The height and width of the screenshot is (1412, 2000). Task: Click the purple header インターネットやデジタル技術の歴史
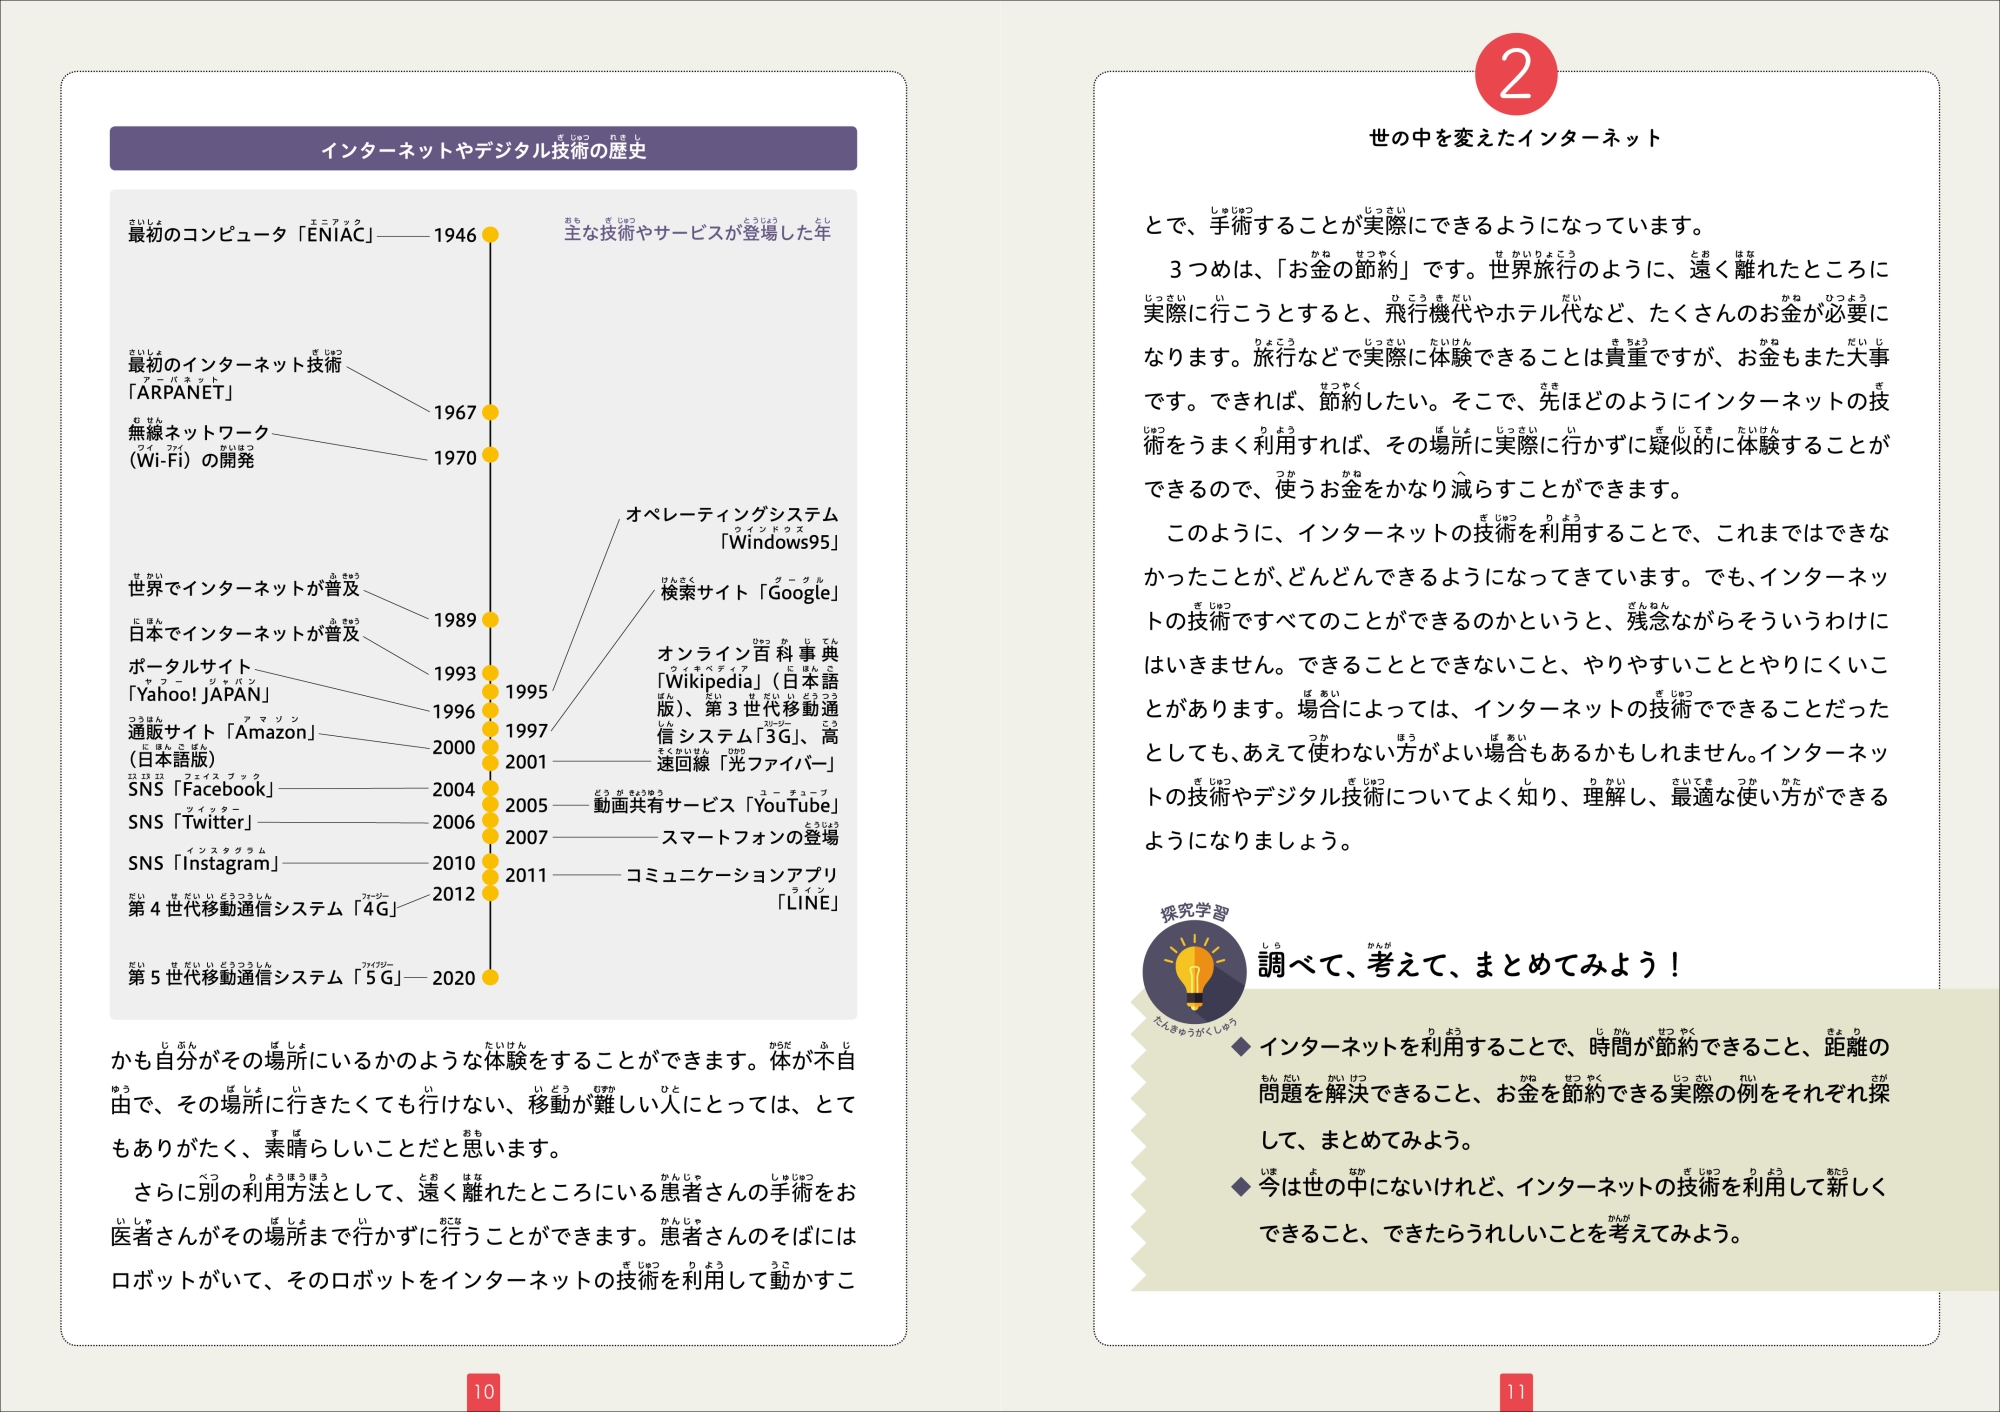(x=483, y=148)
